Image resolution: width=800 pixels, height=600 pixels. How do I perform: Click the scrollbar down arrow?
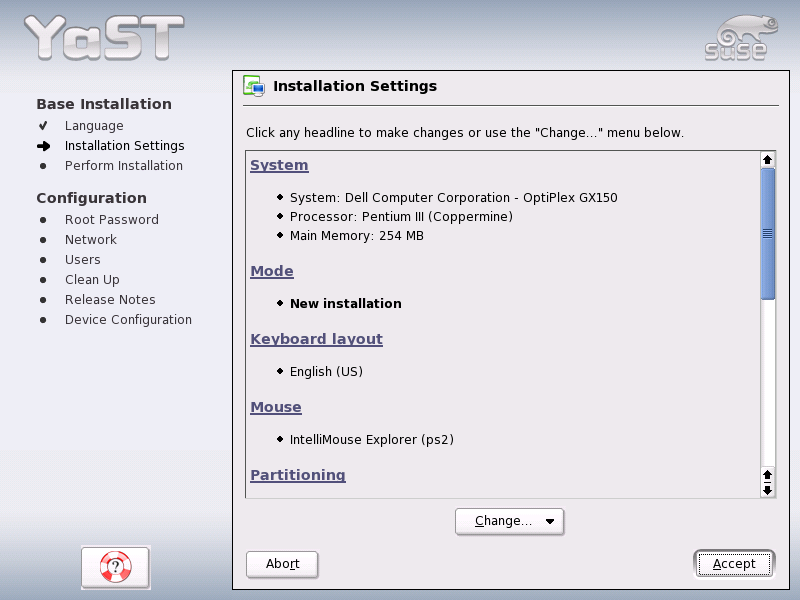click(767, 491)
